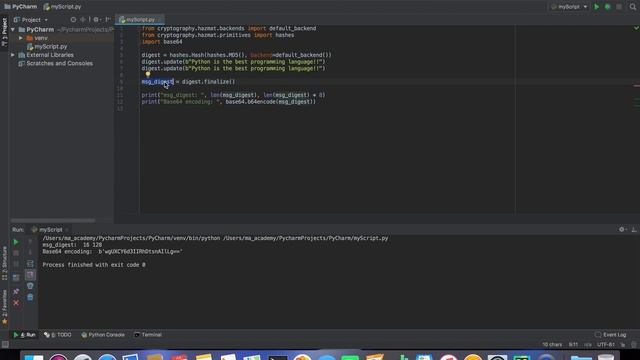This screenshot has width=640, height=360.
Task: Click the up arrow in Run panel
Action: pyautogui.click(x=30, y=242)
